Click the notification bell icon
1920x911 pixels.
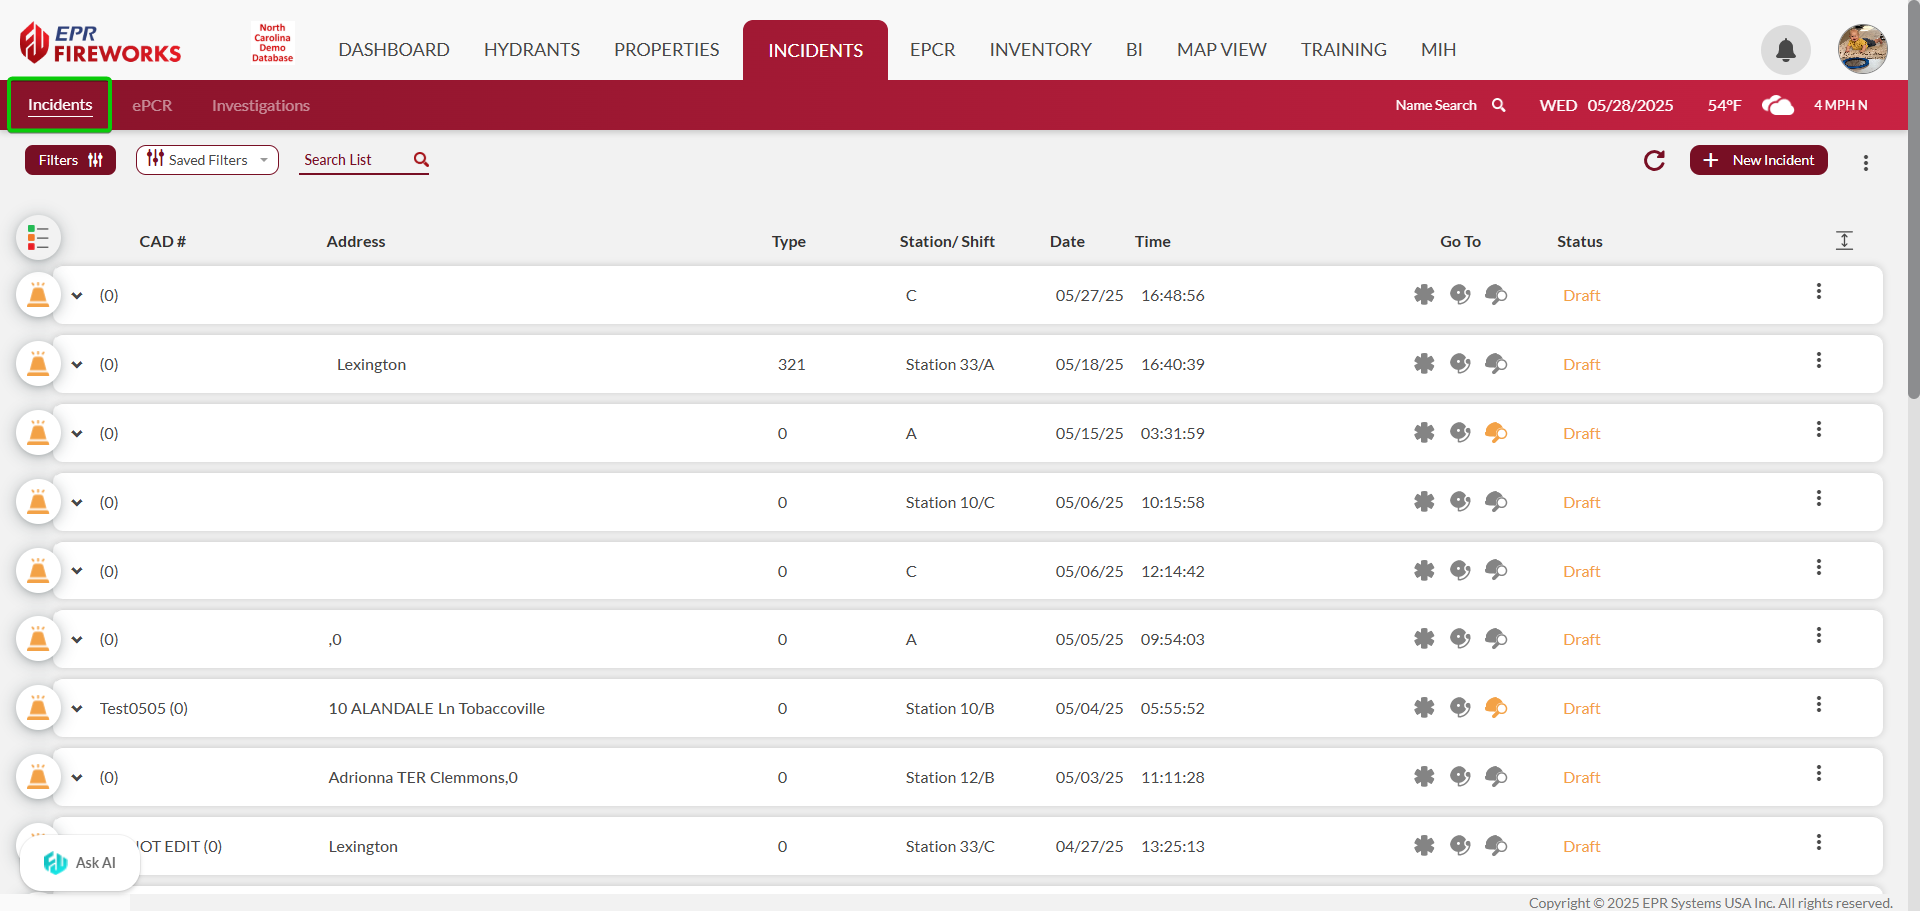tap(1785, 50)
